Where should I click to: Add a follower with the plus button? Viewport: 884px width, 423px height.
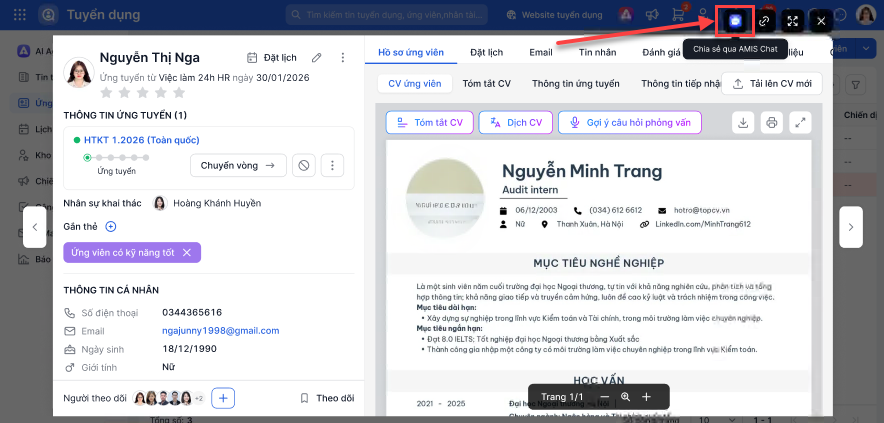click(x=223, y=398)
